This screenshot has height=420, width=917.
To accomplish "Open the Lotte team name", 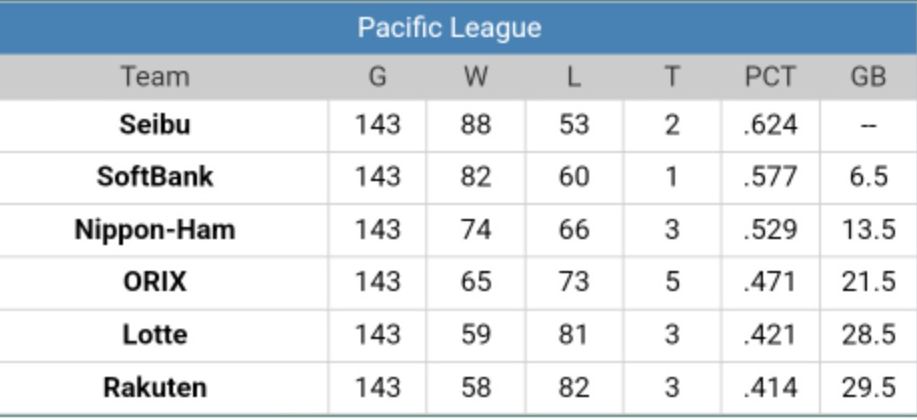I will point(154,334).
